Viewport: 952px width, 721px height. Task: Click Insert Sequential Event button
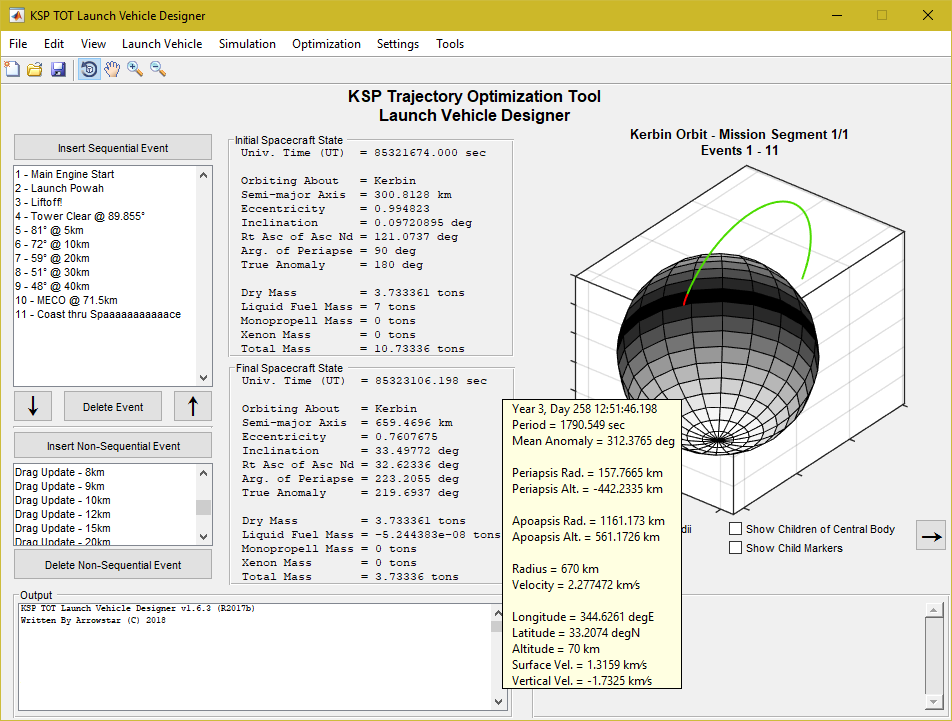pos(113,148)
